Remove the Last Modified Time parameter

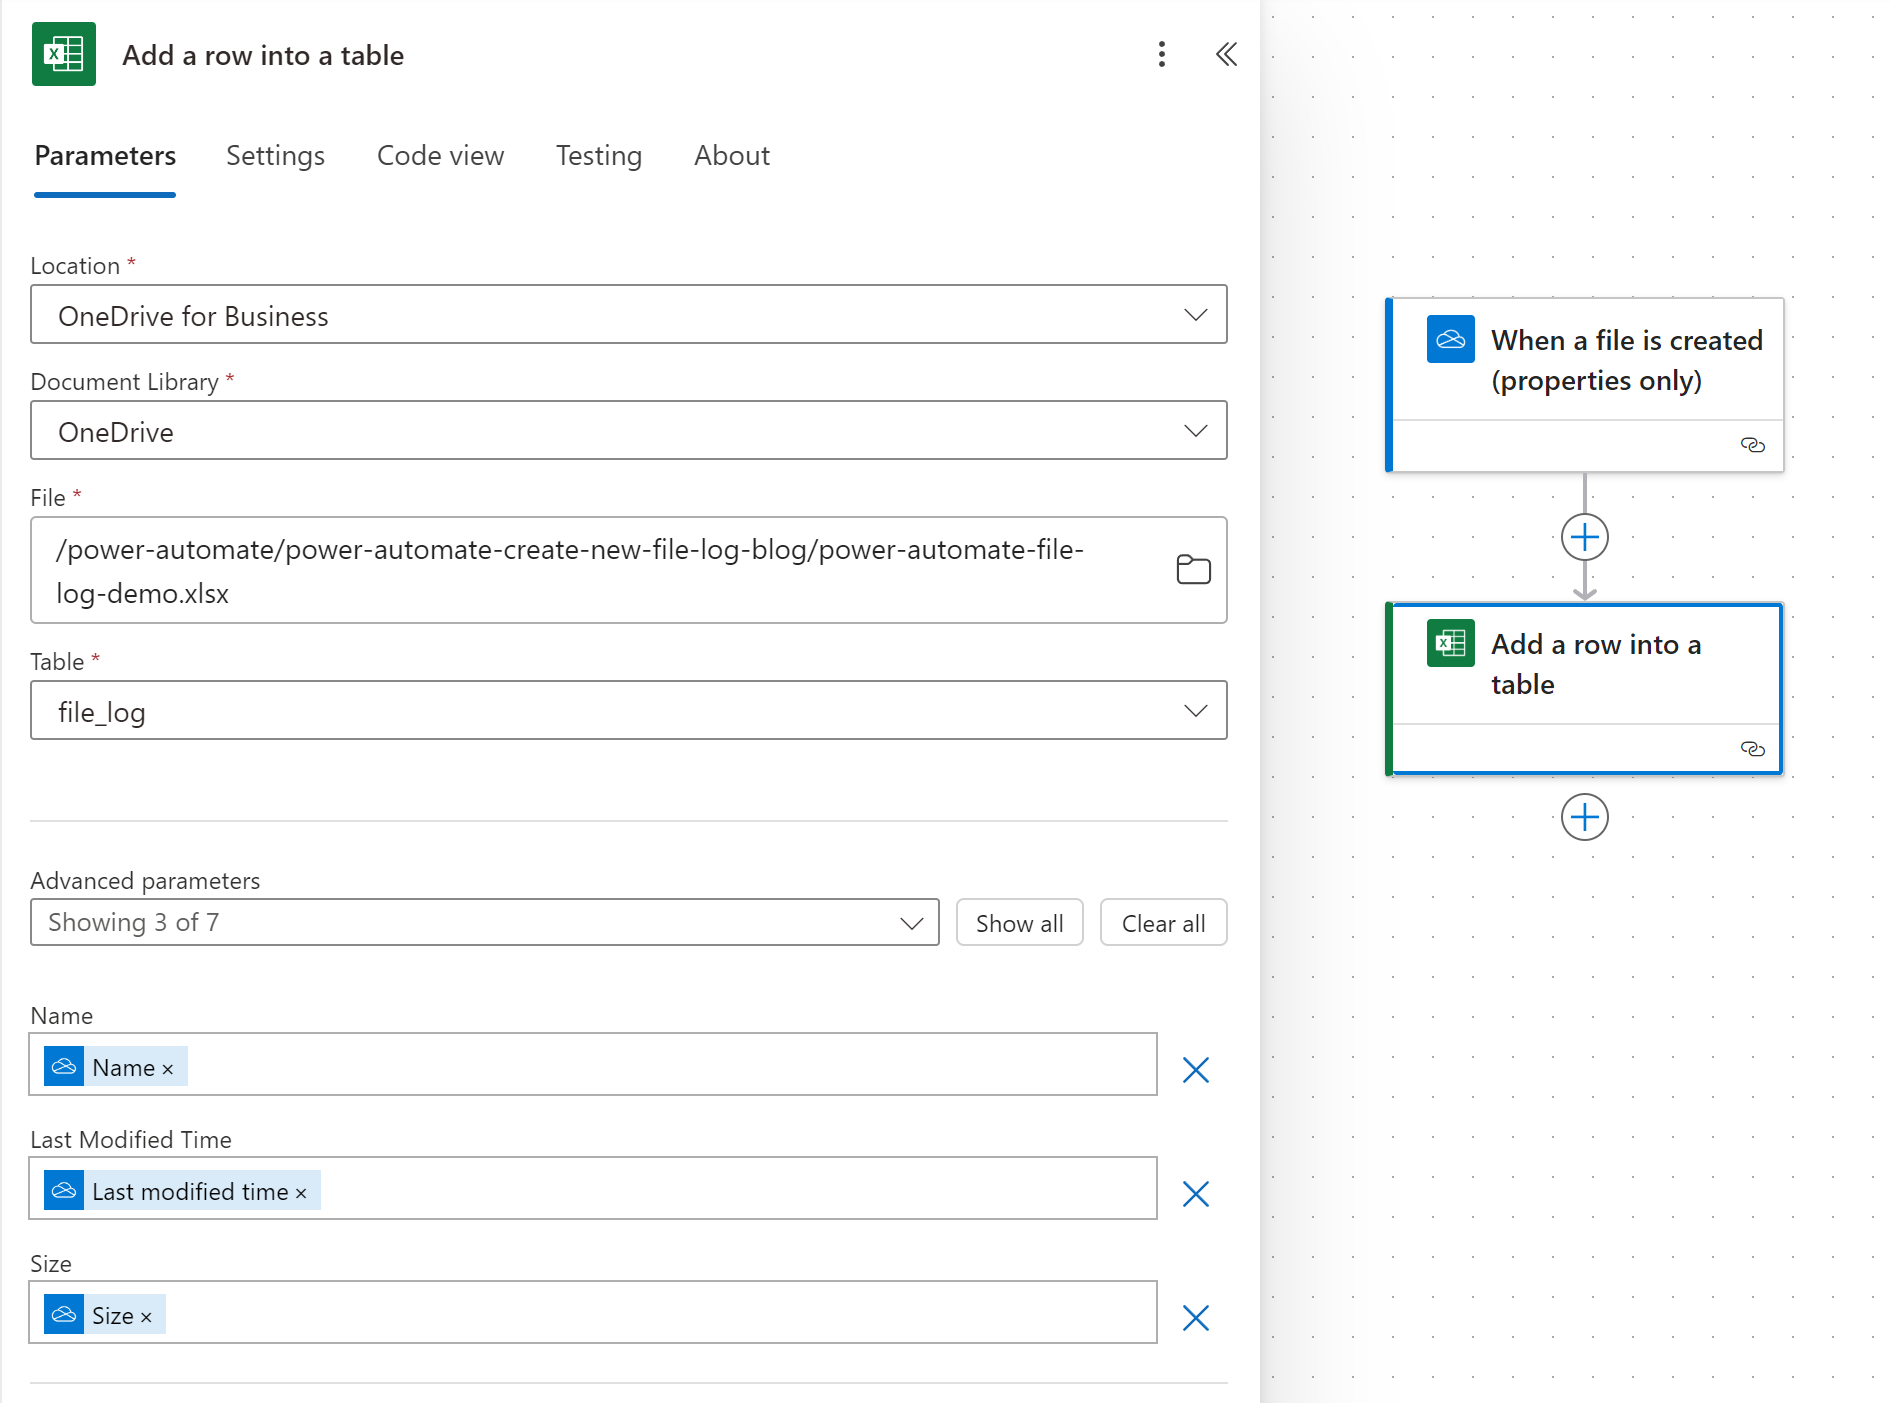1195,1194
